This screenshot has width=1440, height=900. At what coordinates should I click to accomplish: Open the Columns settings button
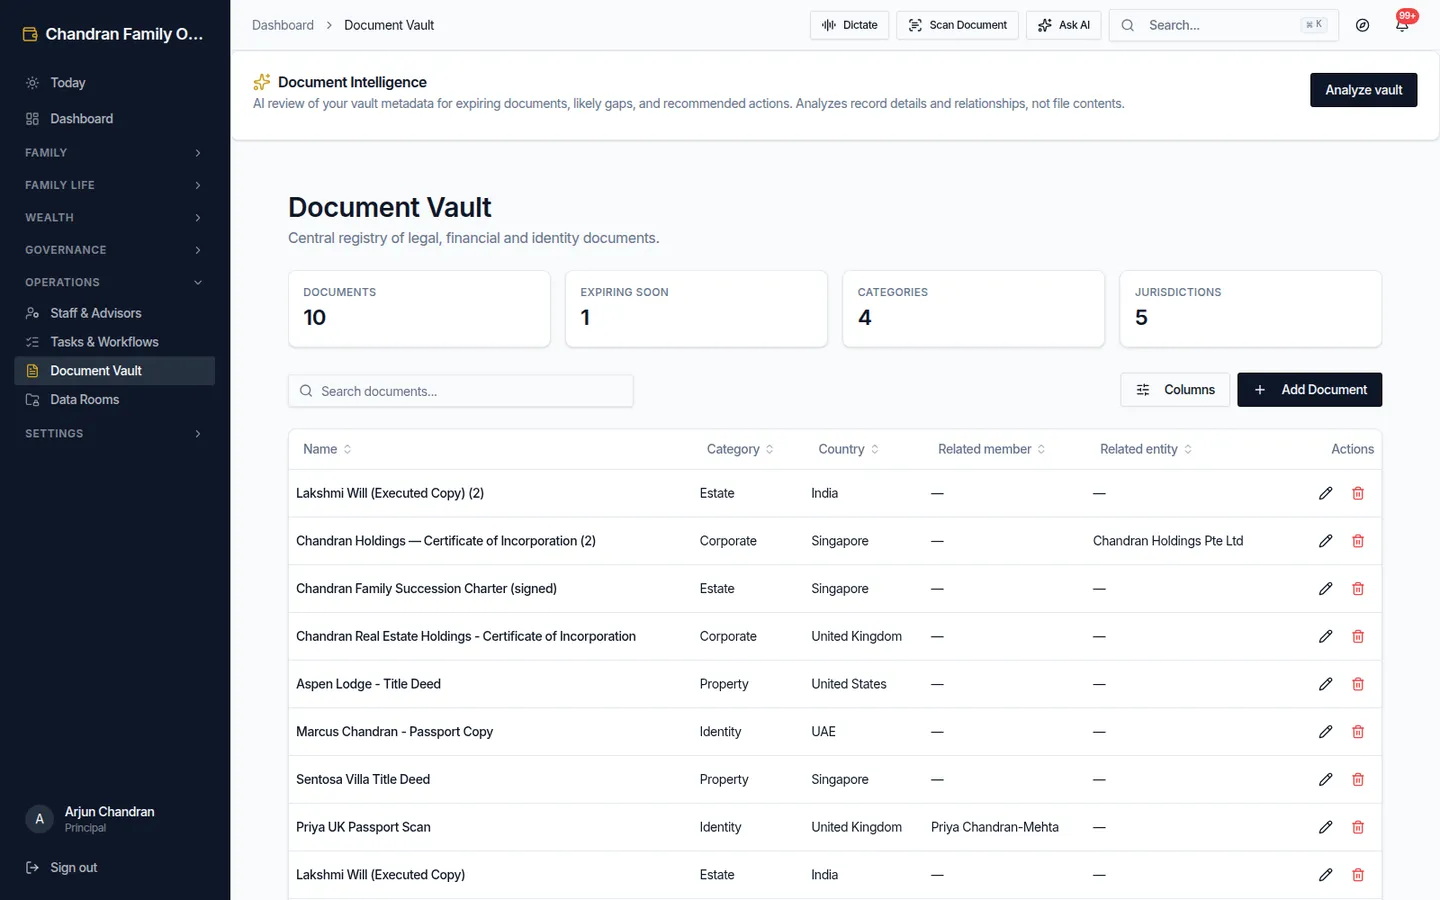1175,390
